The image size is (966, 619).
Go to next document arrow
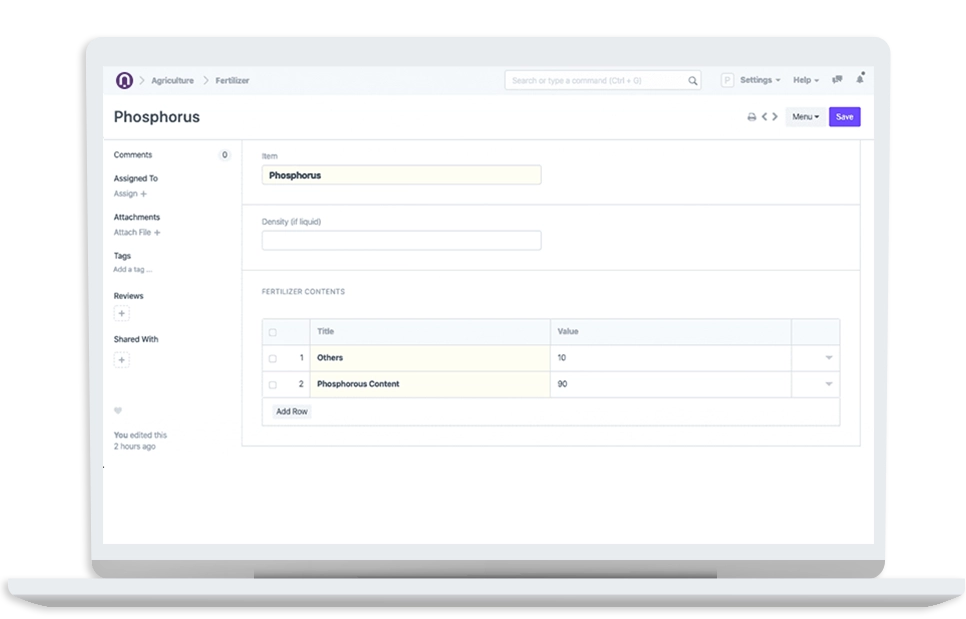tap(775, 117)
